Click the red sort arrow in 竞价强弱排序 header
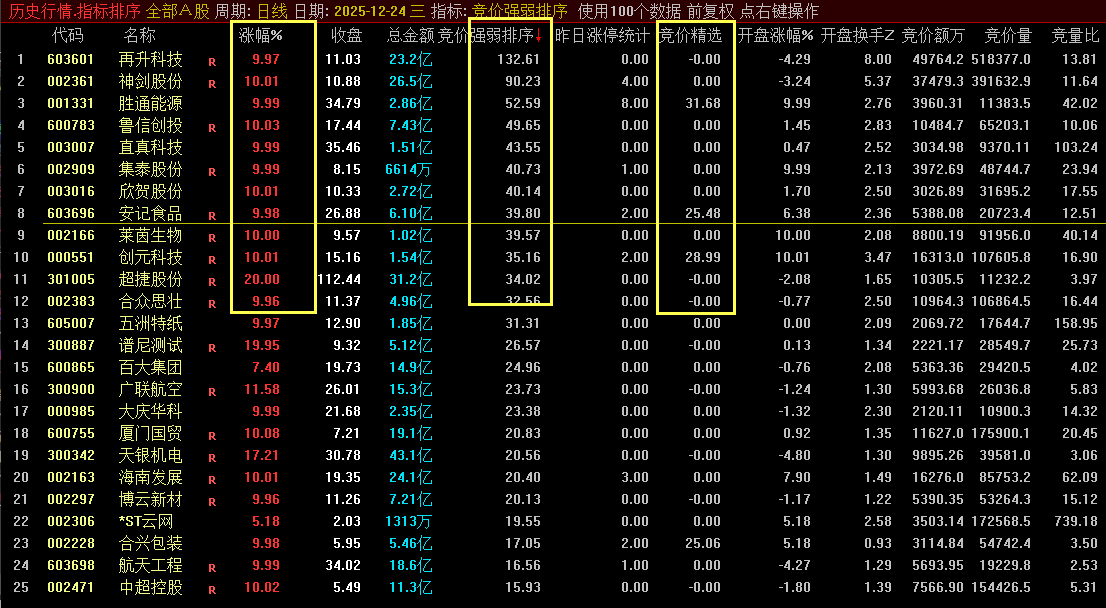The width and height of the screenshot is (1106, 608). 539,35
